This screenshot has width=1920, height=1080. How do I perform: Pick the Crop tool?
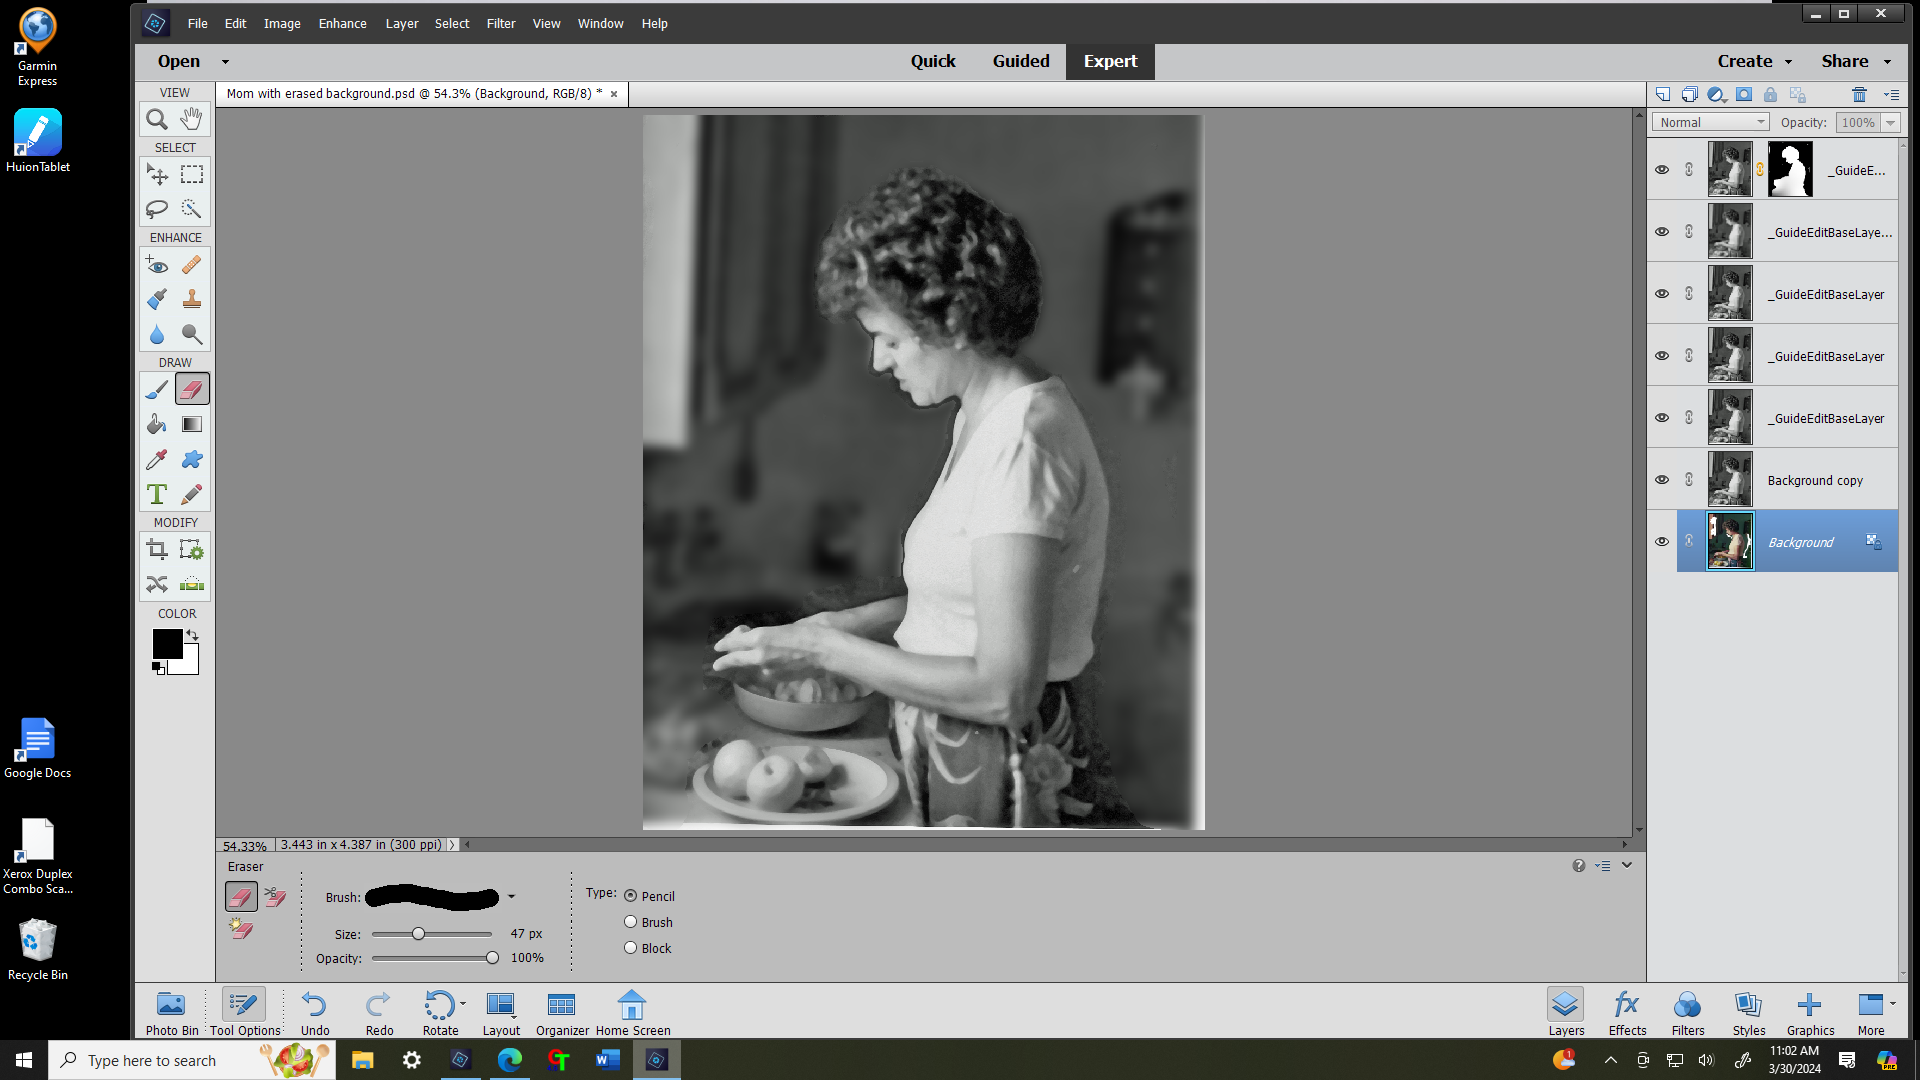coord(156,549)
